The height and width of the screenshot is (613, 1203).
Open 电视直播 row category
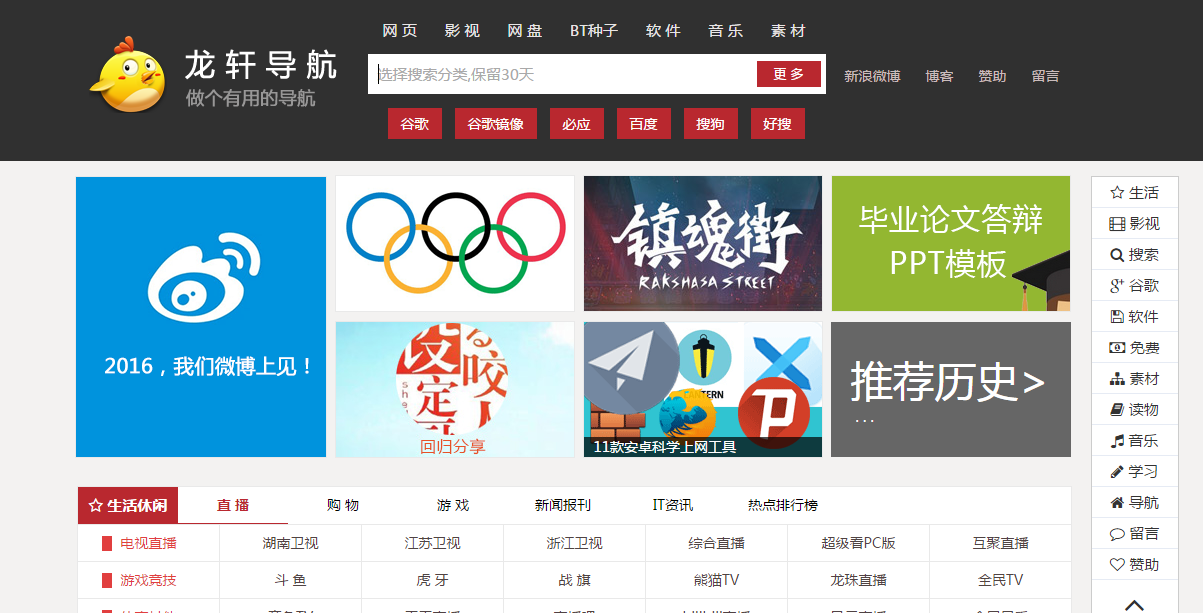coord(148,543)
